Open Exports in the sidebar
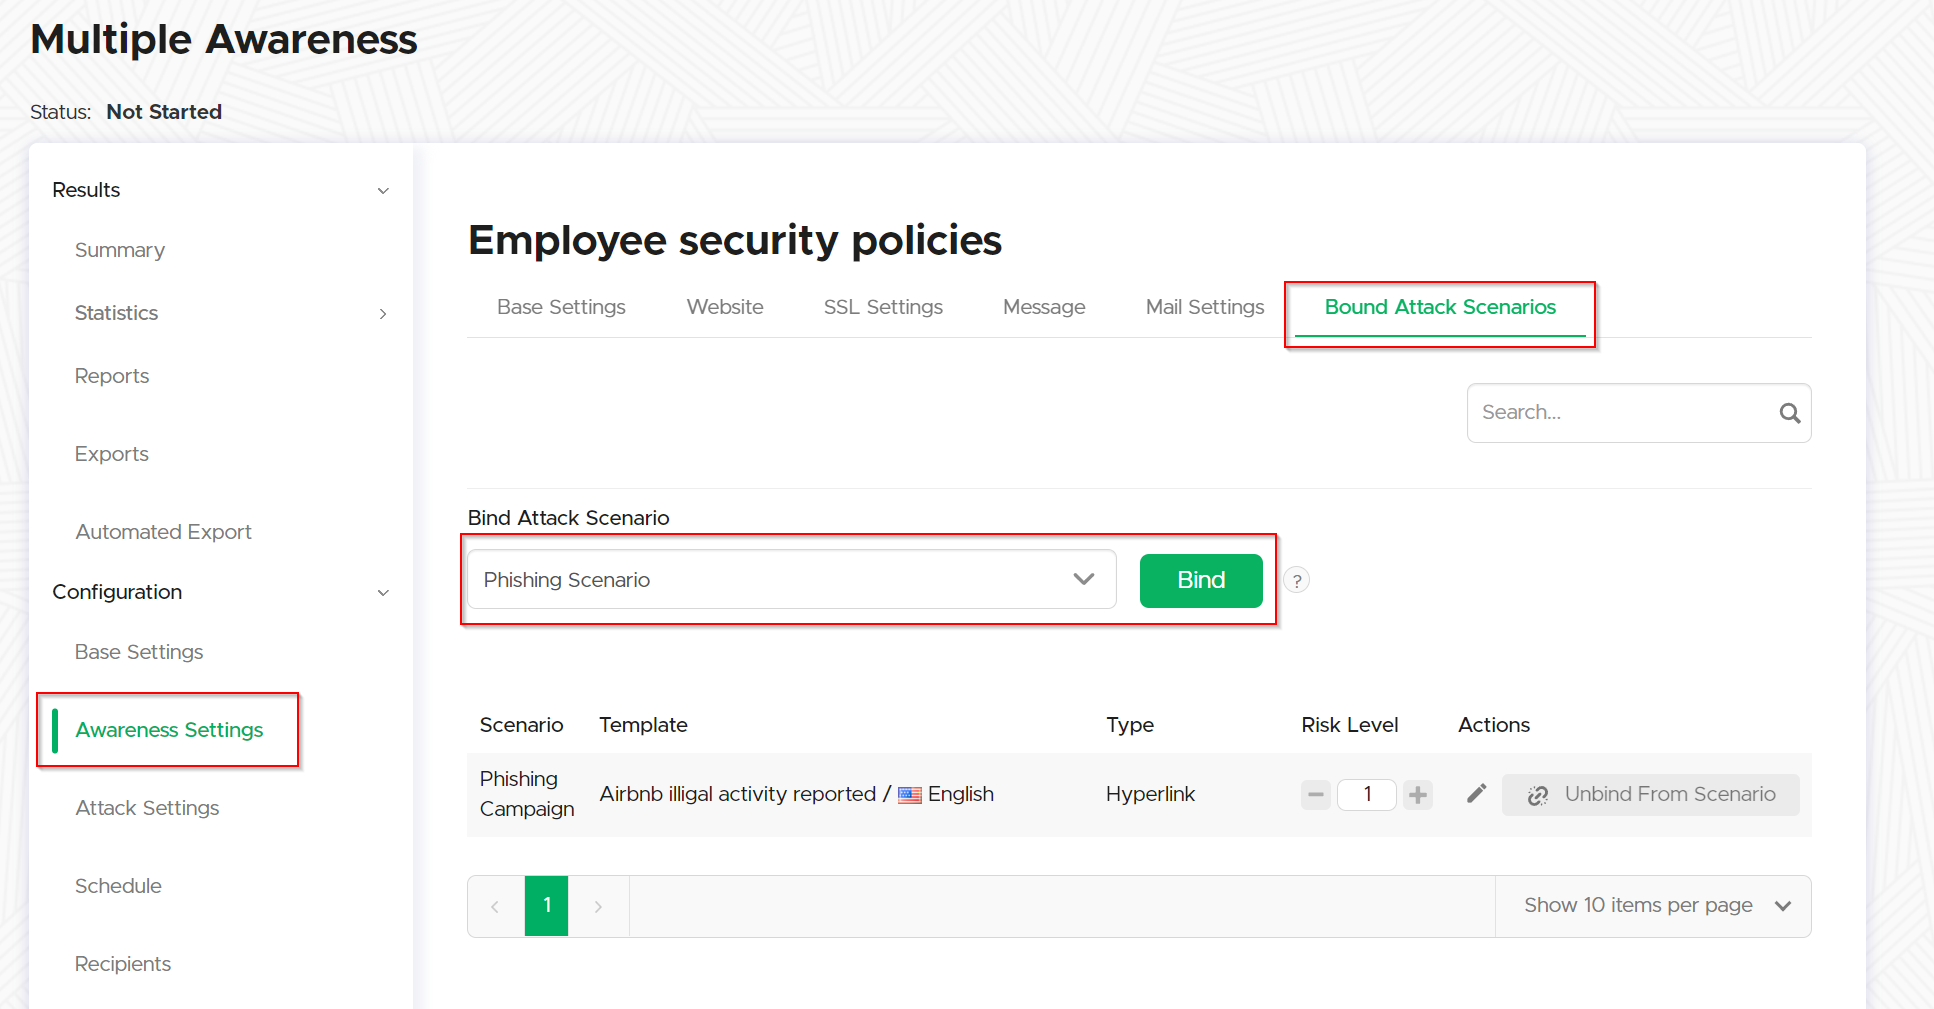 (112, 454)
